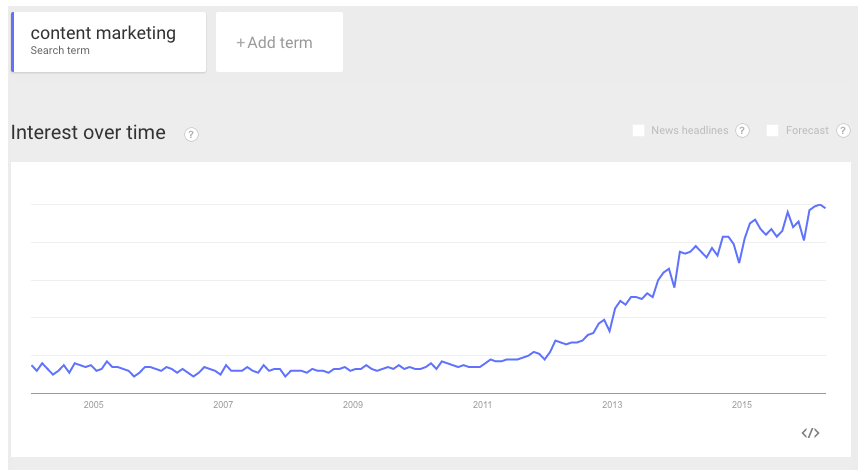
Task: Click the Forecast label text
Action: 807,131
